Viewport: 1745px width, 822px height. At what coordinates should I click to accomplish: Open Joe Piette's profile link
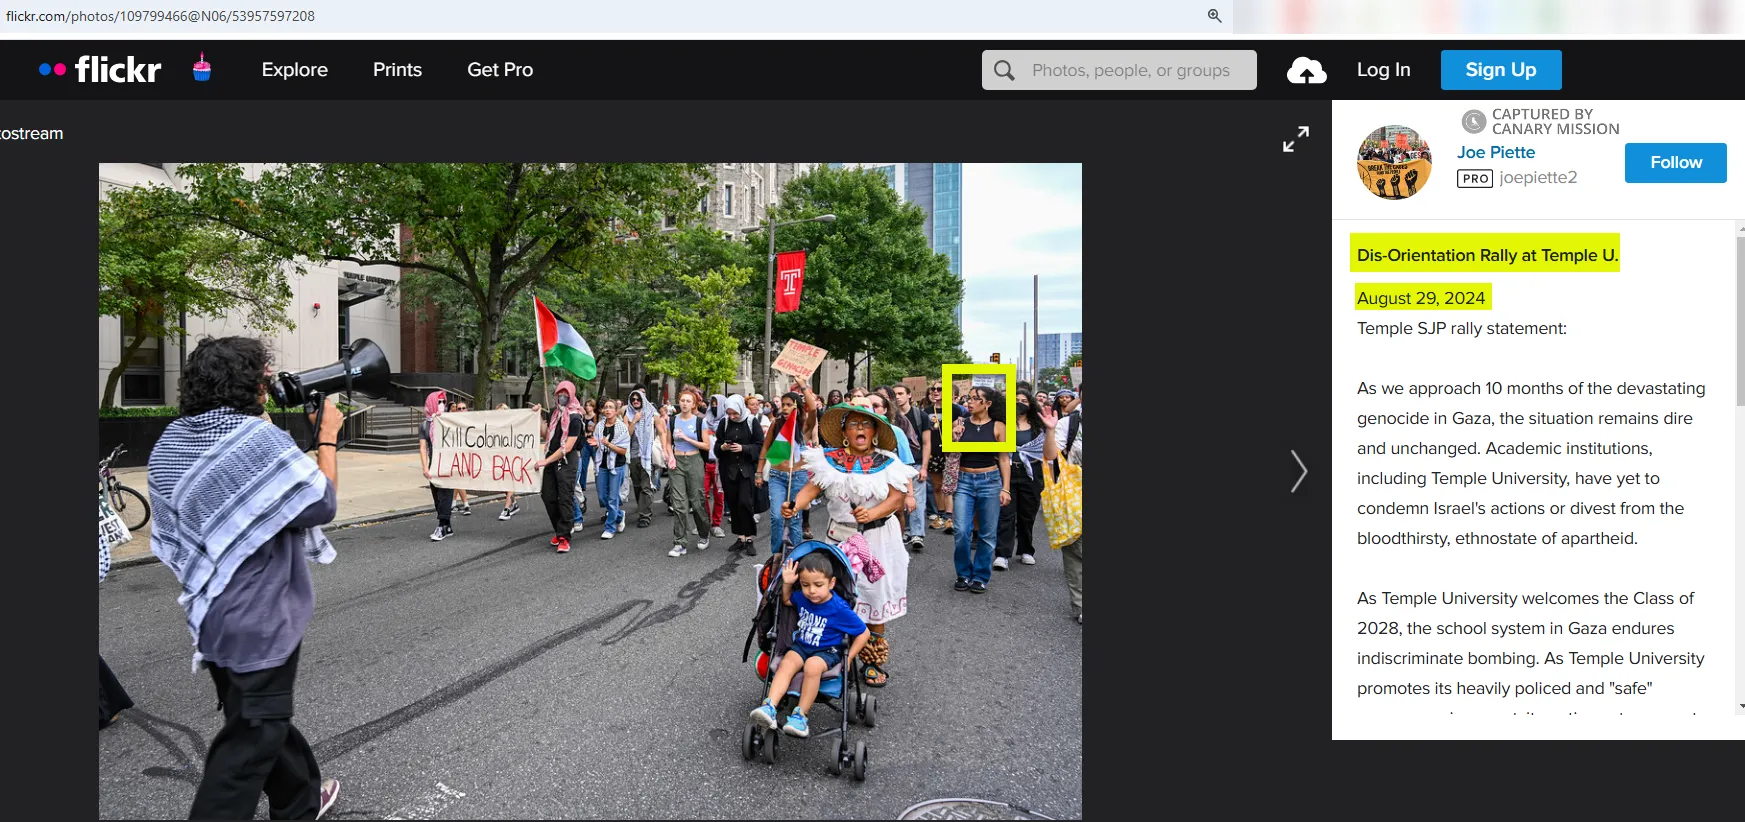(x=1495, y=152)
